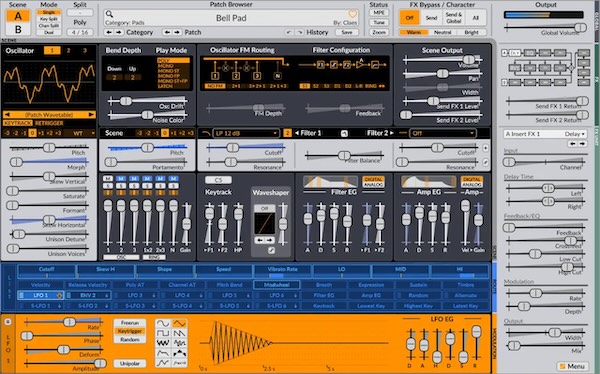The image size is (600, 374).
Task: Toggle Filter EG Digital/Analog mode
Action: click(373, 181)
